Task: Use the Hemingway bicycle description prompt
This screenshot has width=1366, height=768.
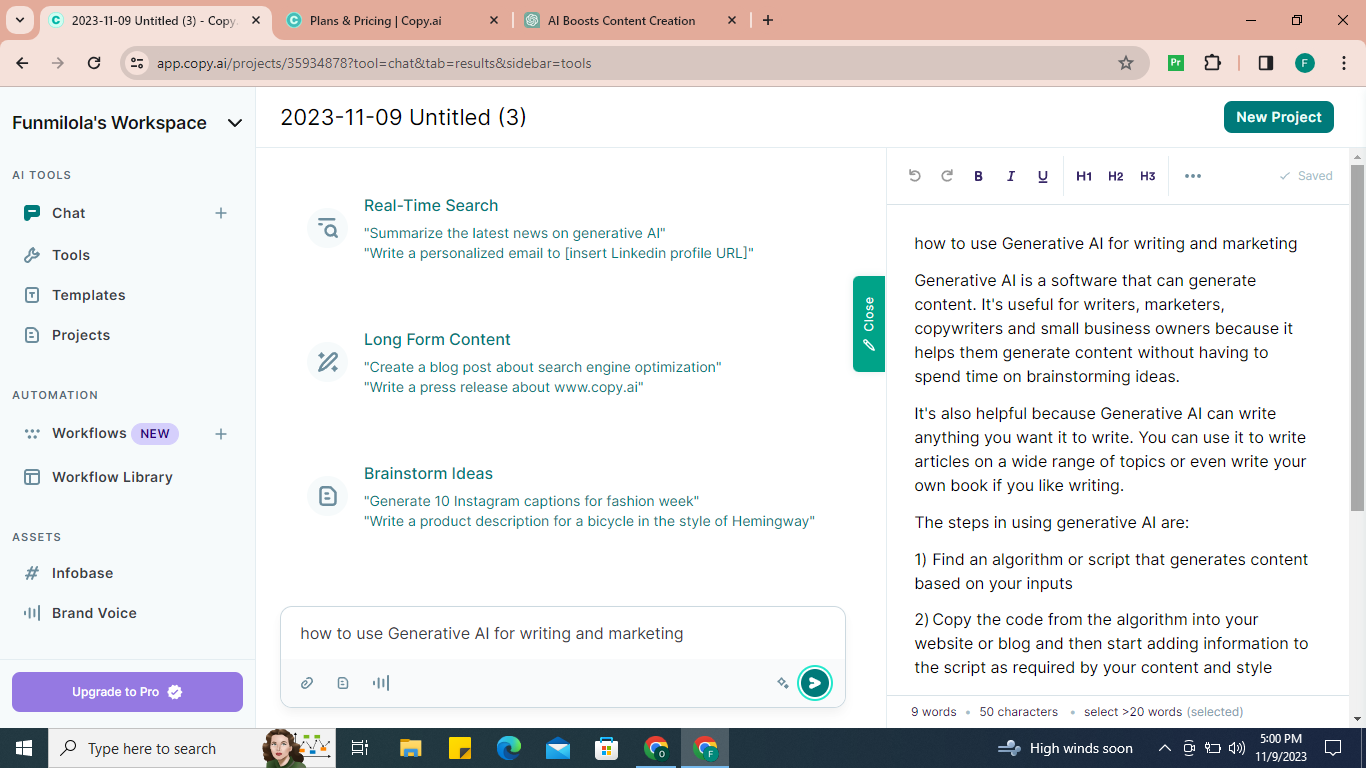Action: tap(589, 521)
